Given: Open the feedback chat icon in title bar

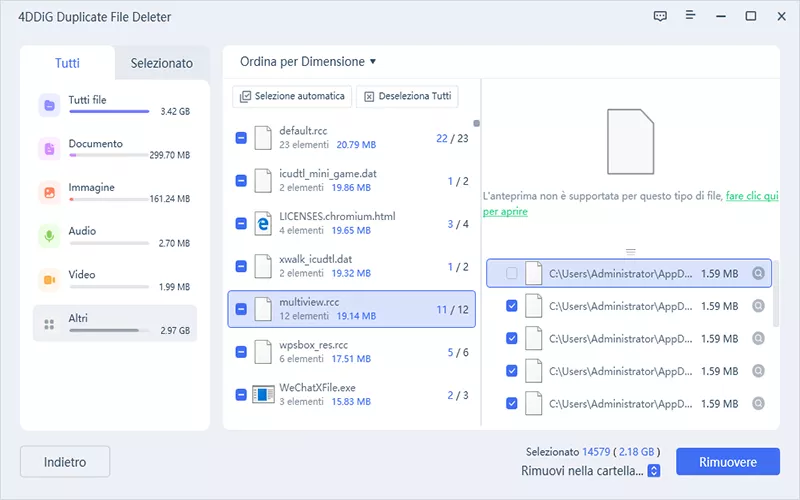Looking at the screenshot, I should (660, 16).
